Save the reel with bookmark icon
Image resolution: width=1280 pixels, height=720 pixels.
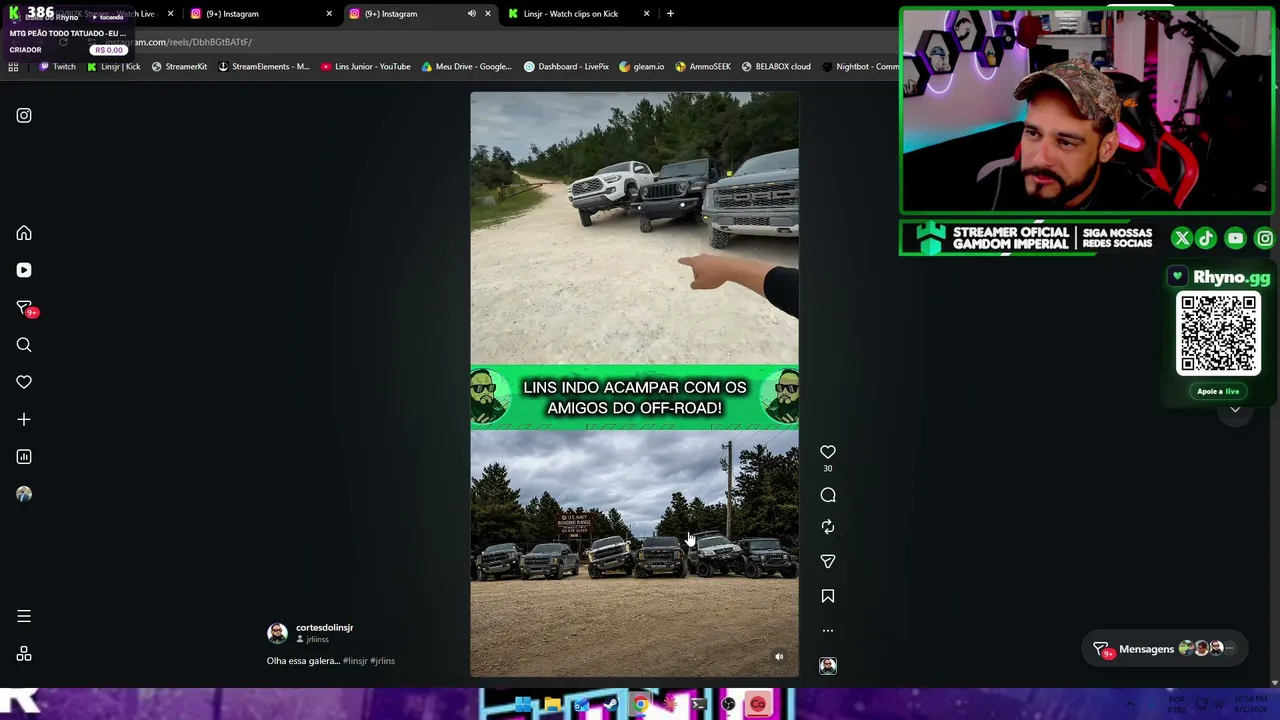828,596
